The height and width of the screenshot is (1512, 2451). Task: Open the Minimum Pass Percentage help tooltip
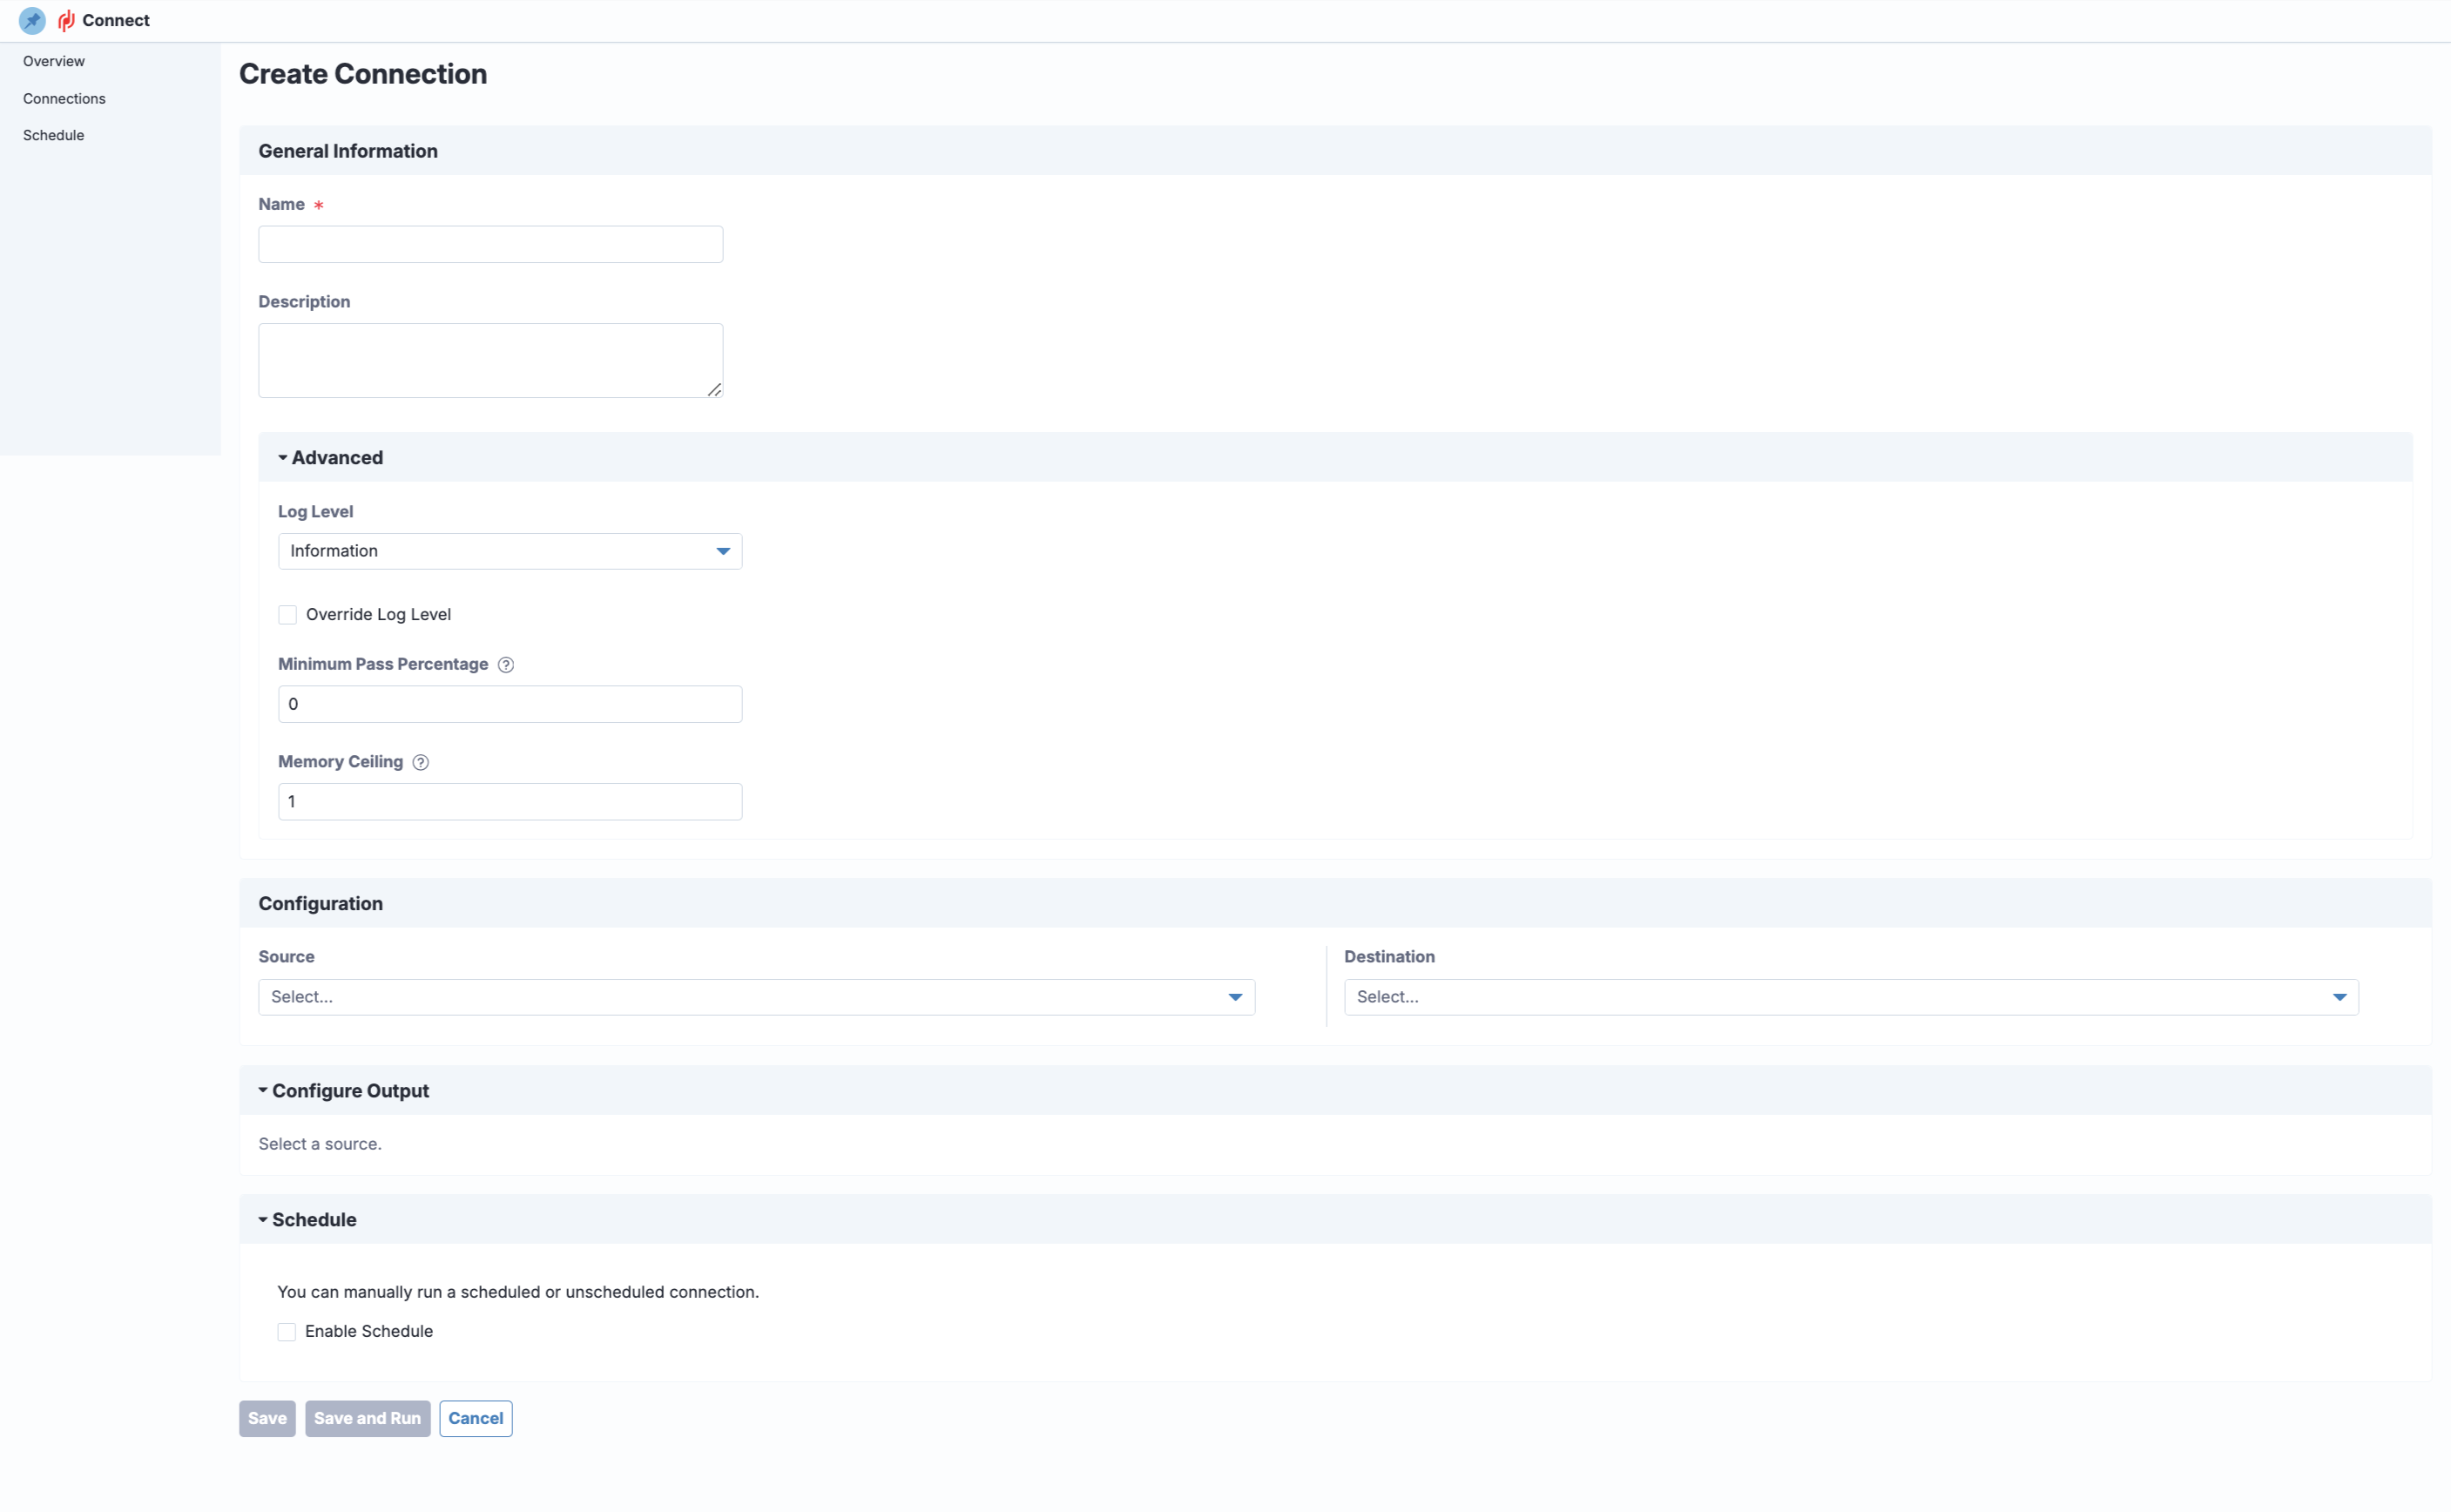tap(506, 664)
